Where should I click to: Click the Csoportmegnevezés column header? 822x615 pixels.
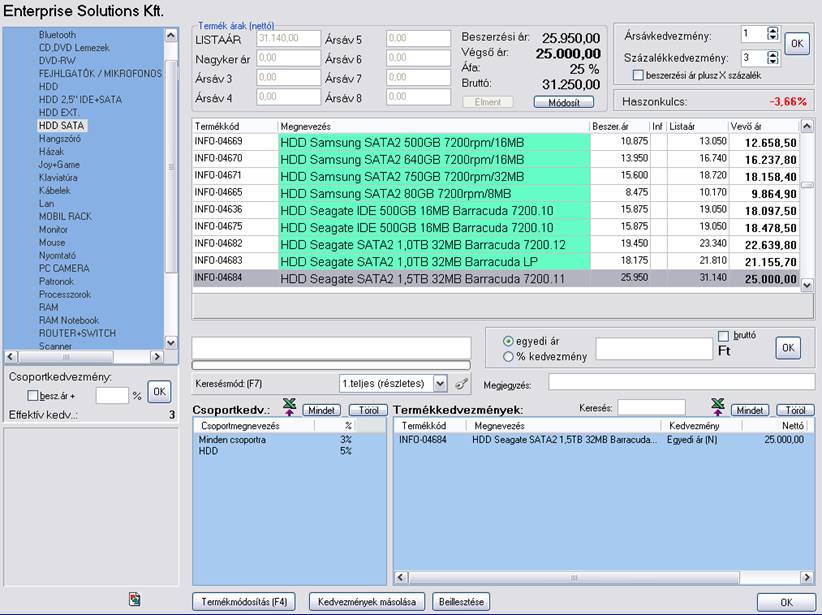tap(255, 426)
